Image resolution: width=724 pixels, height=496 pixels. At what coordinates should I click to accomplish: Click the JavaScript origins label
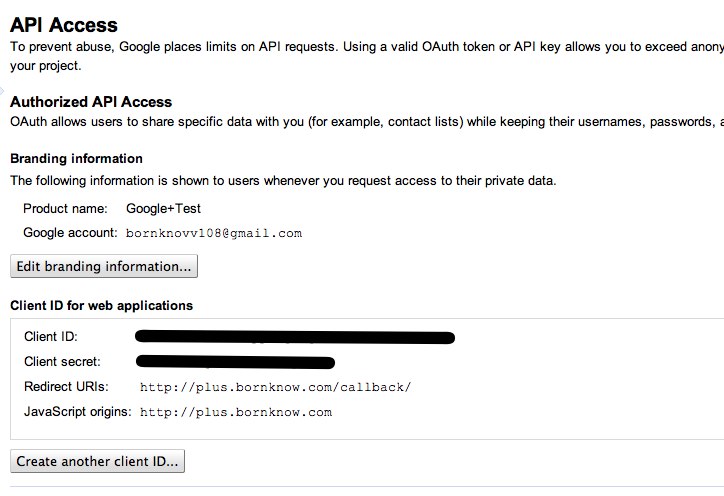(78, 411)
